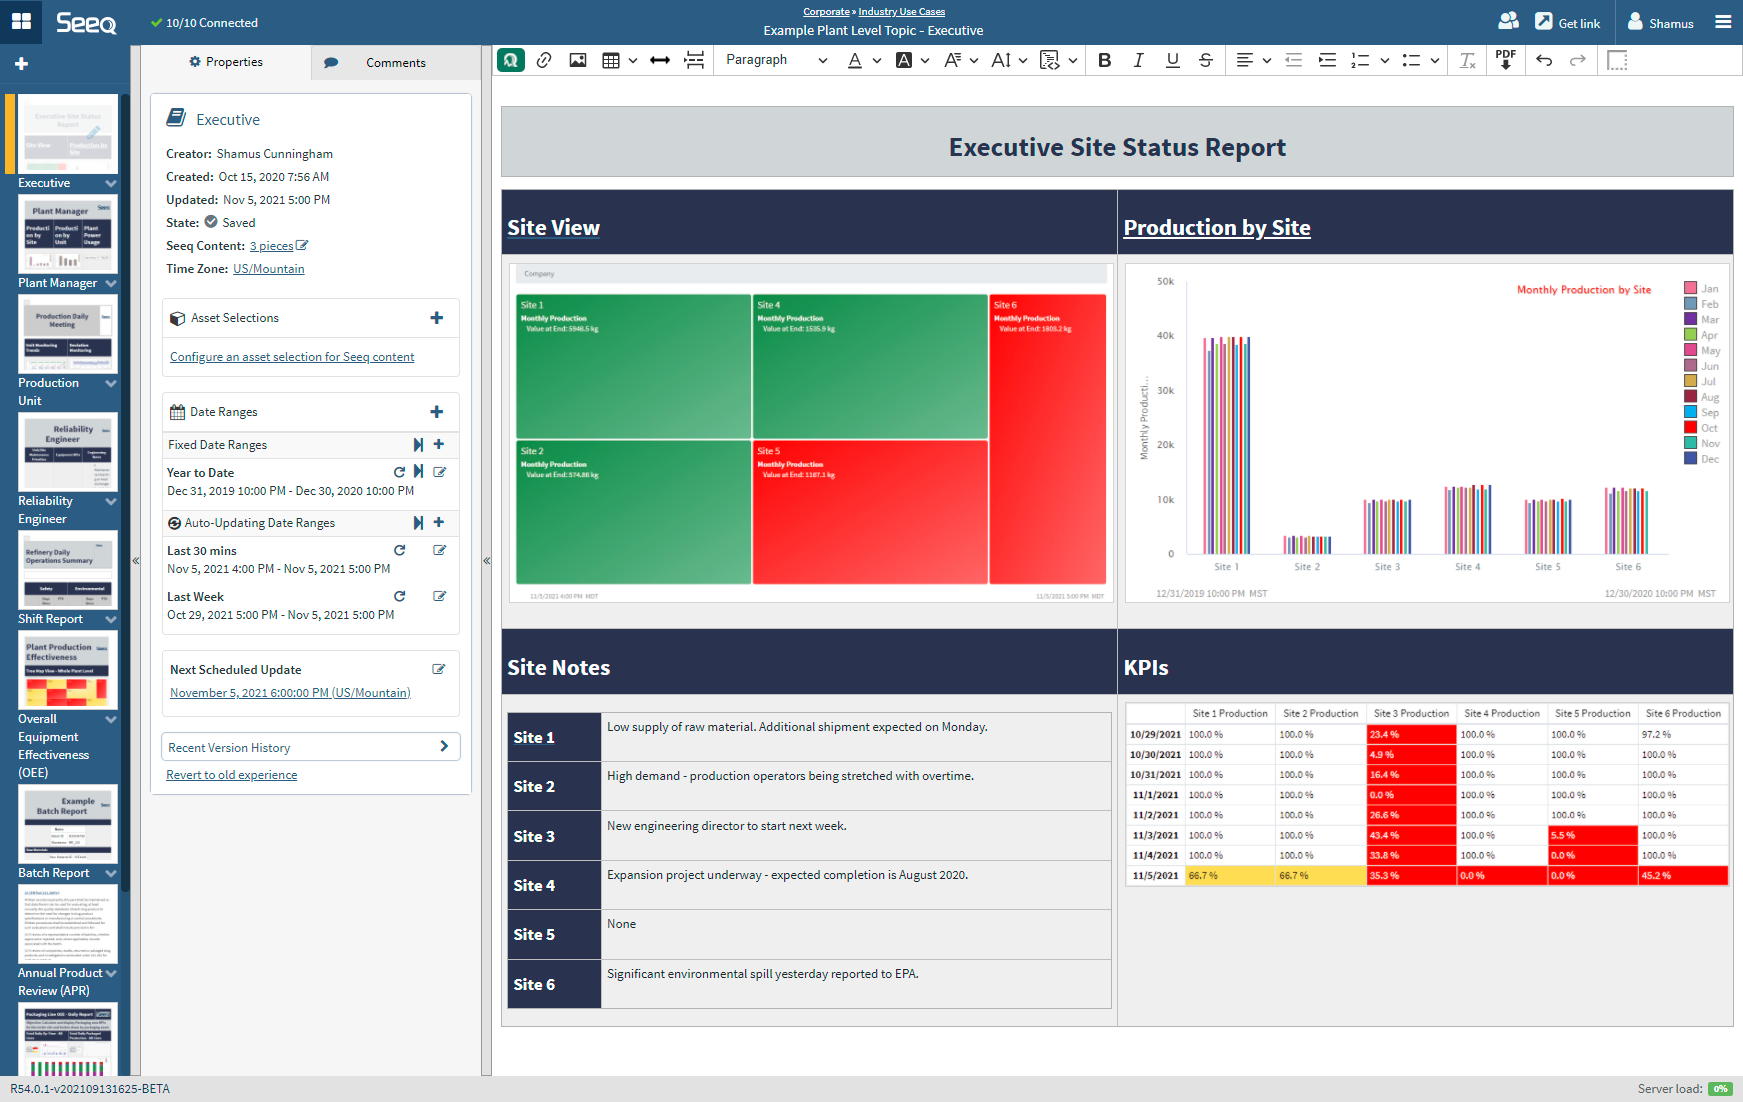Insert a hyperlink using the link icon
Image resolution: width=1743 pixels, height=1102 pixels.
pyautogui.click(x=544, y=60)
